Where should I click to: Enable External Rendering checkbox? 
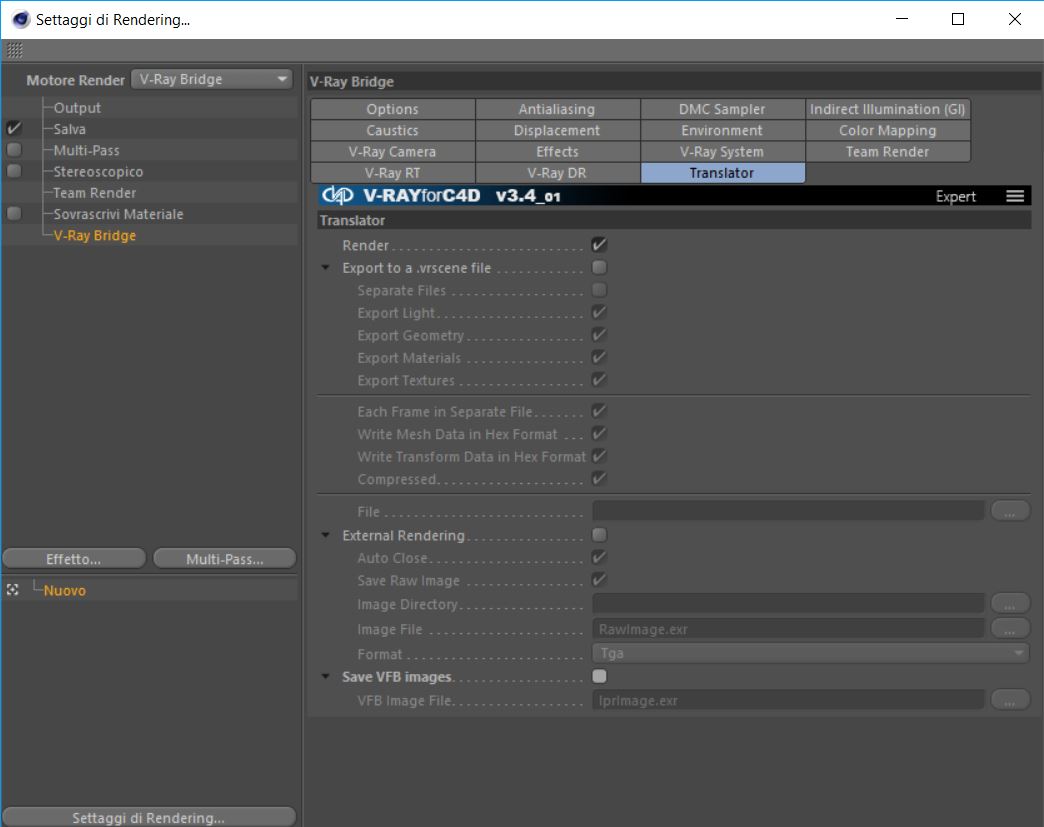coord(599,535)
